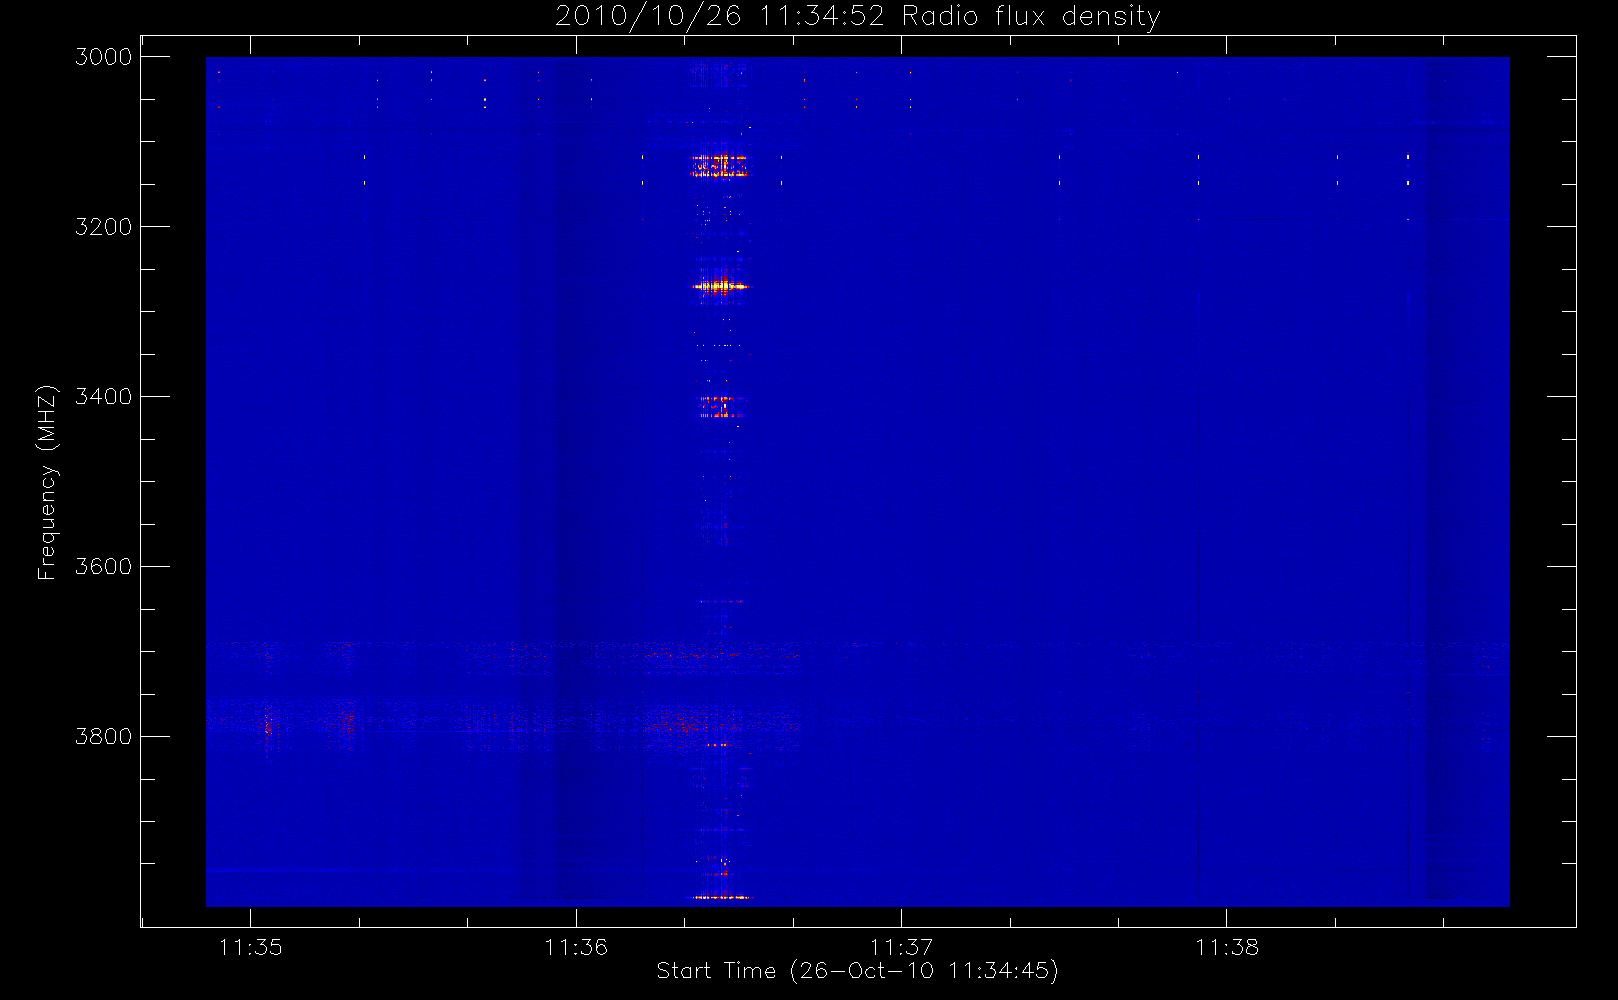Click the 11:37 time tick label
The image size is (1618, 1000).
tap(902, 947)
